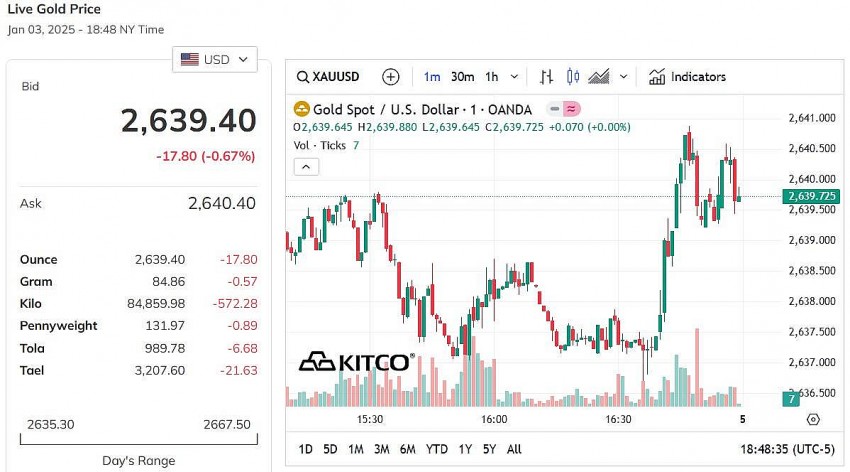Select the area chart style icon
Viewport: 850px width, 472px height.
[599, 77]
